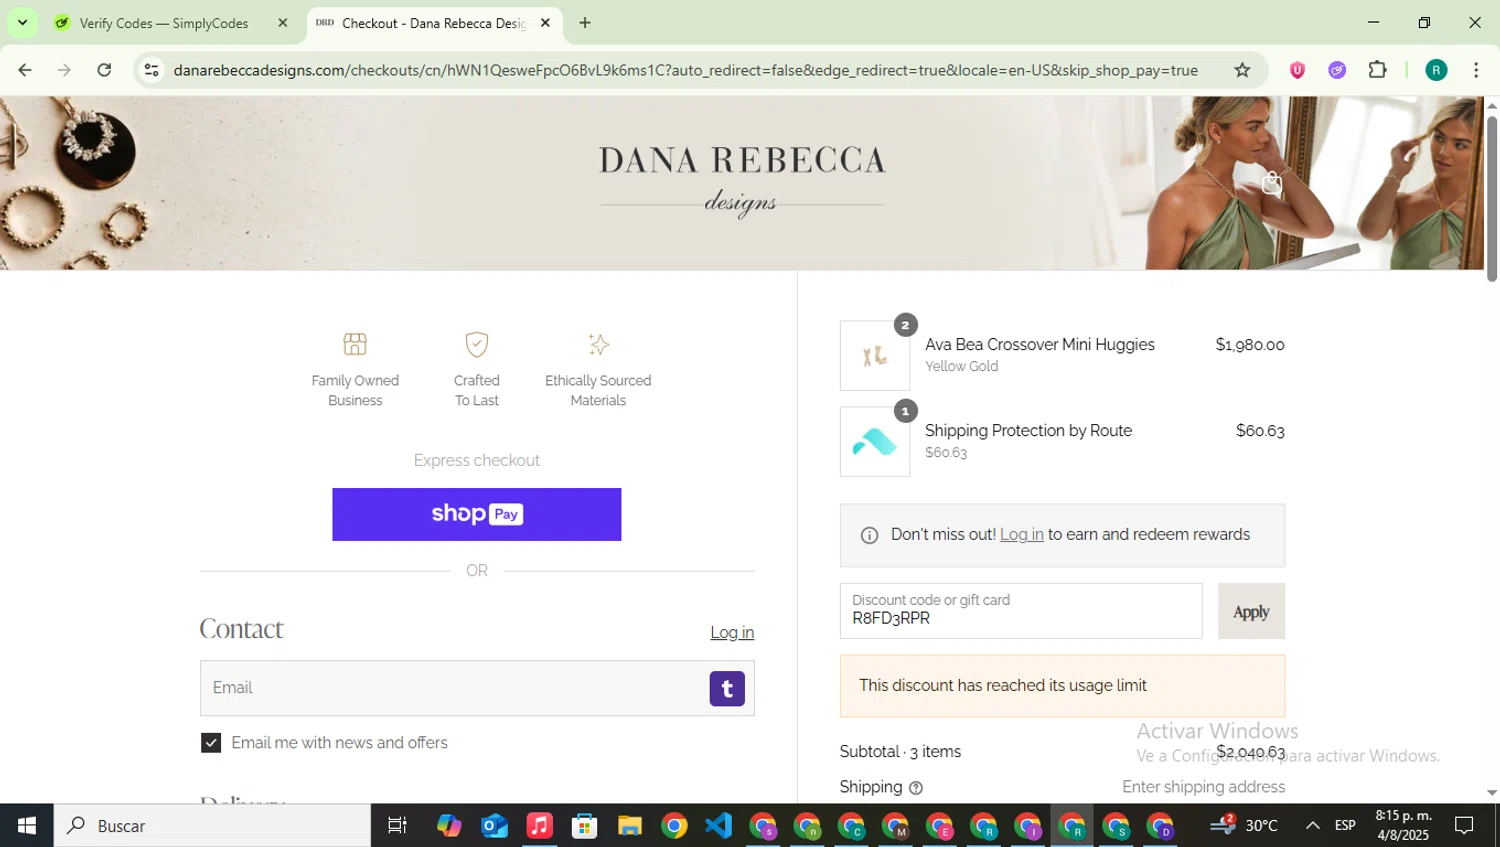Open Microsoft Store from taskbar
The width and height of the screenshot is (1500, 847).
click(584, 825)
